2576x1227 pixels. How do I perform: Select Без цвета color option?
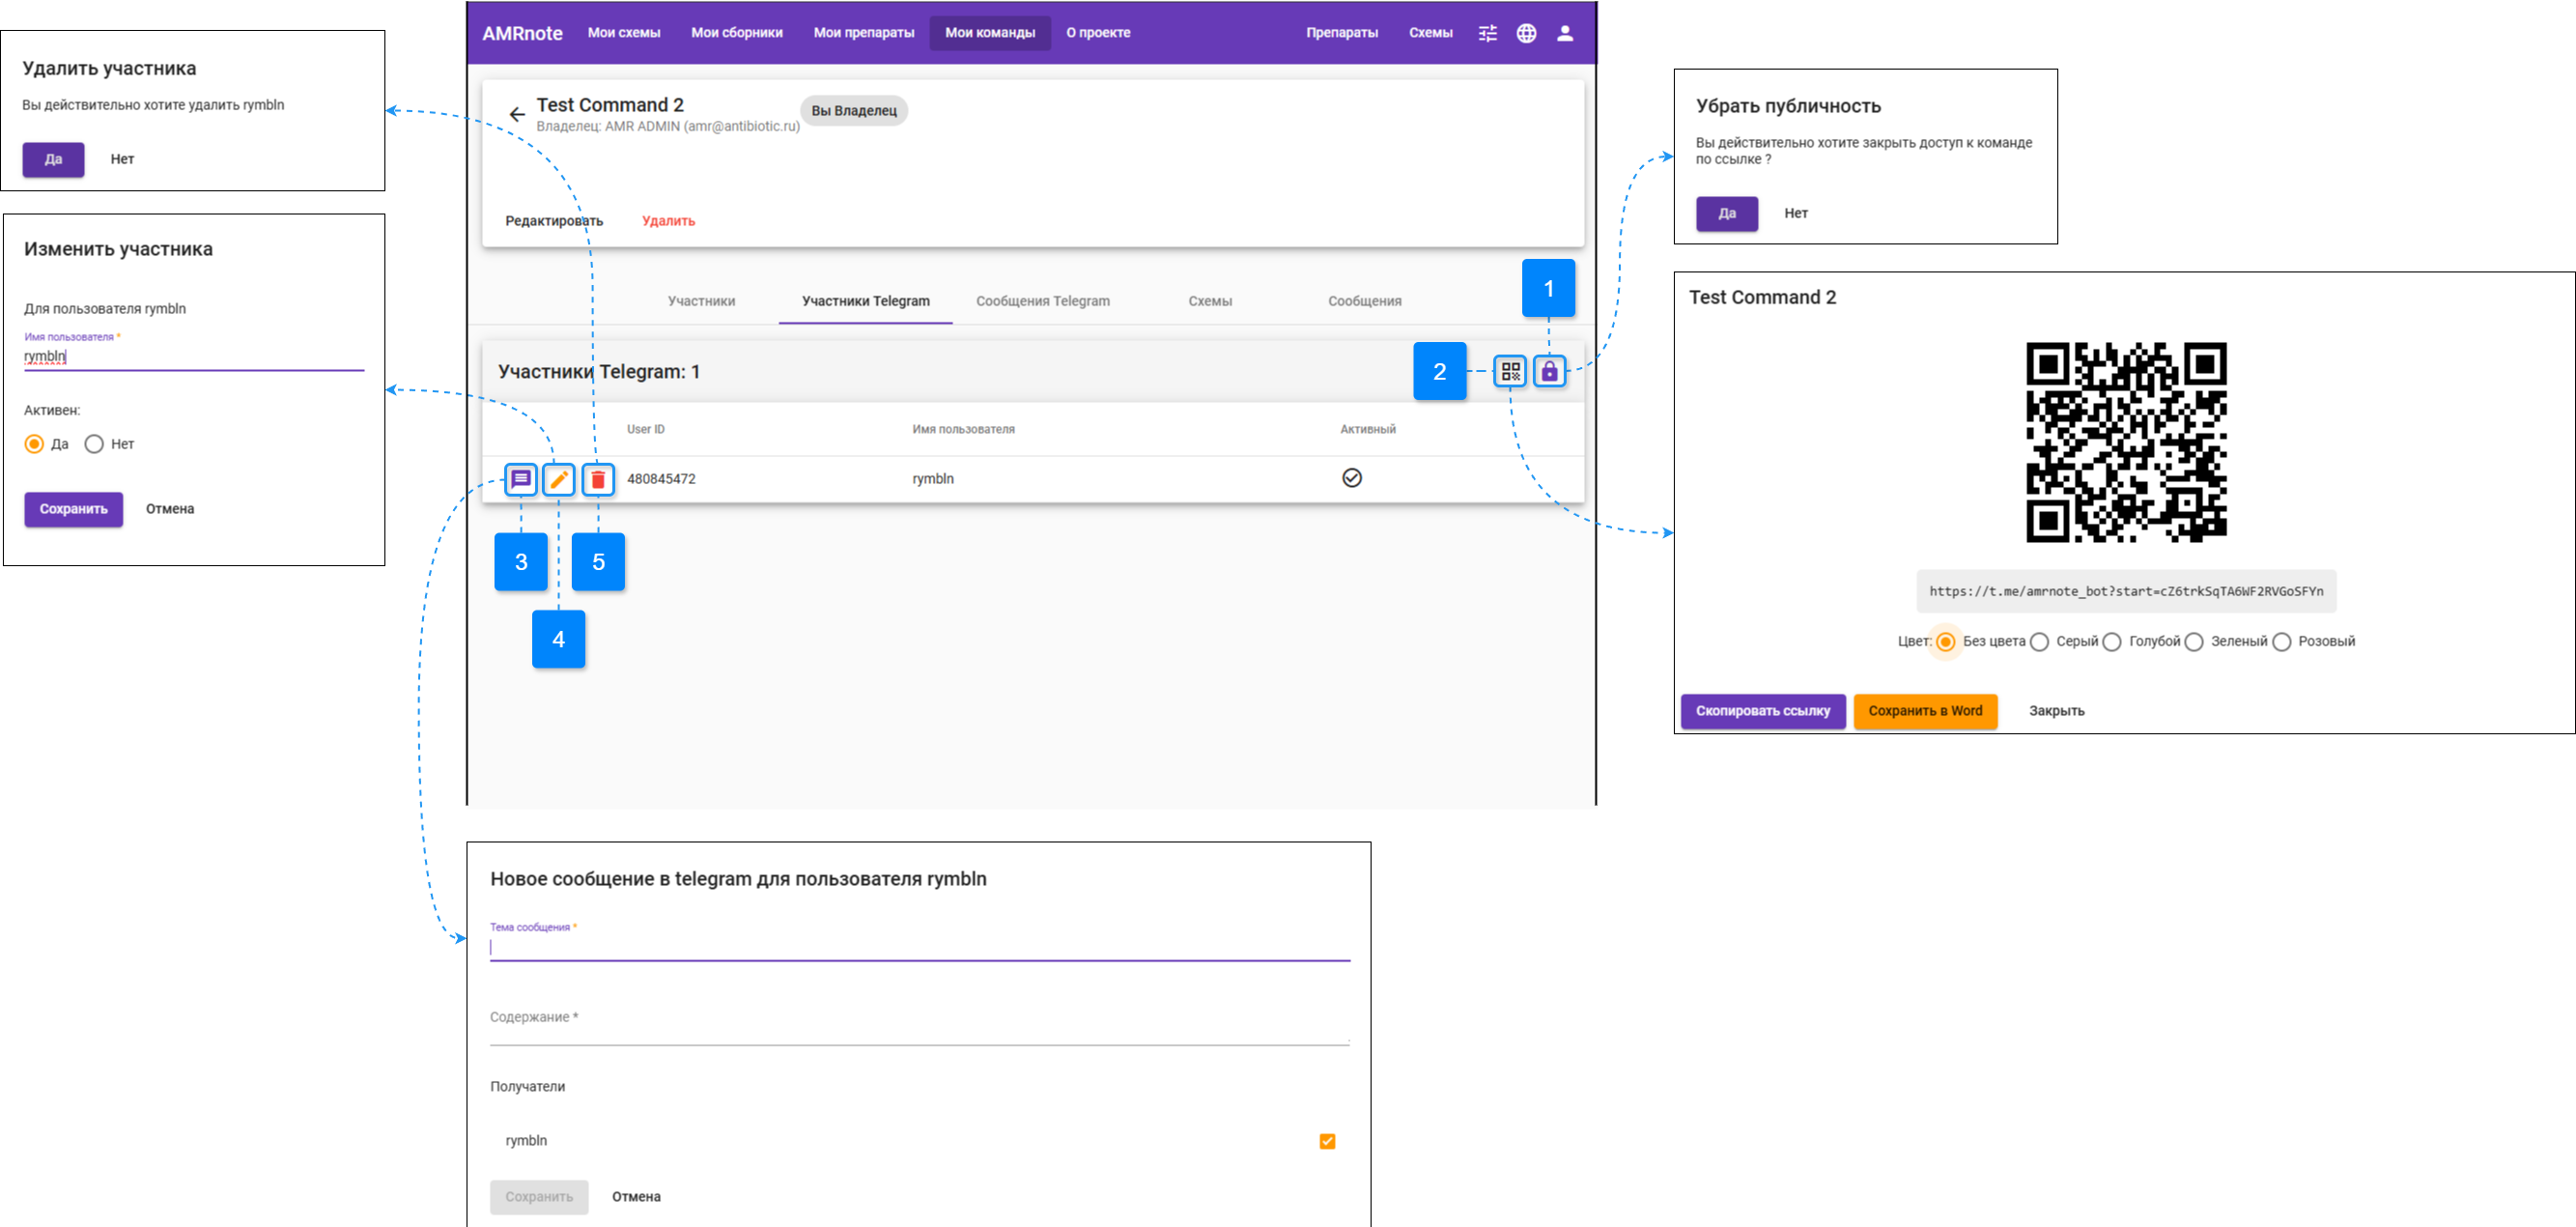click(x=1945, y=642)
